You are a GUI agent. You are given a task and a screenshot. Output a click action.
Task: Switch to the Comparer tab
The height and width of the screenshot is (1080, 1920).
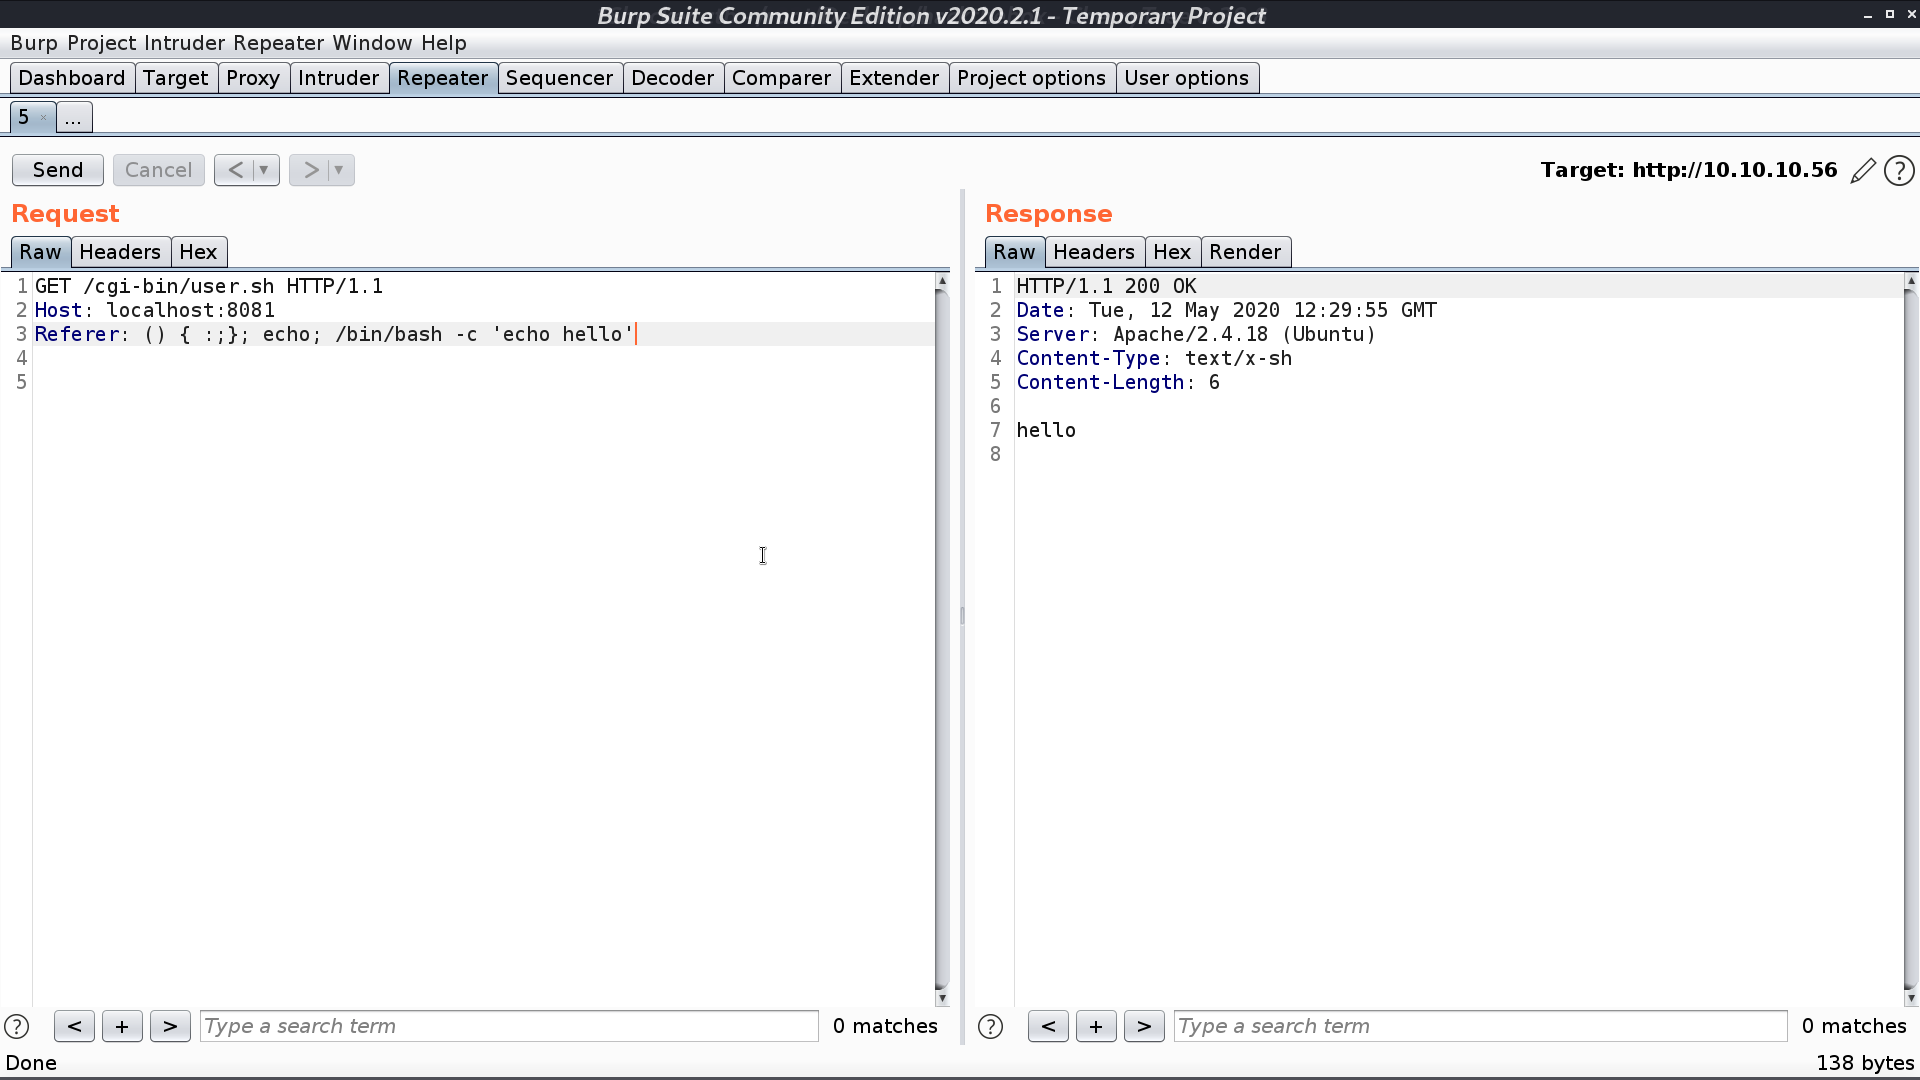(781, 78)
